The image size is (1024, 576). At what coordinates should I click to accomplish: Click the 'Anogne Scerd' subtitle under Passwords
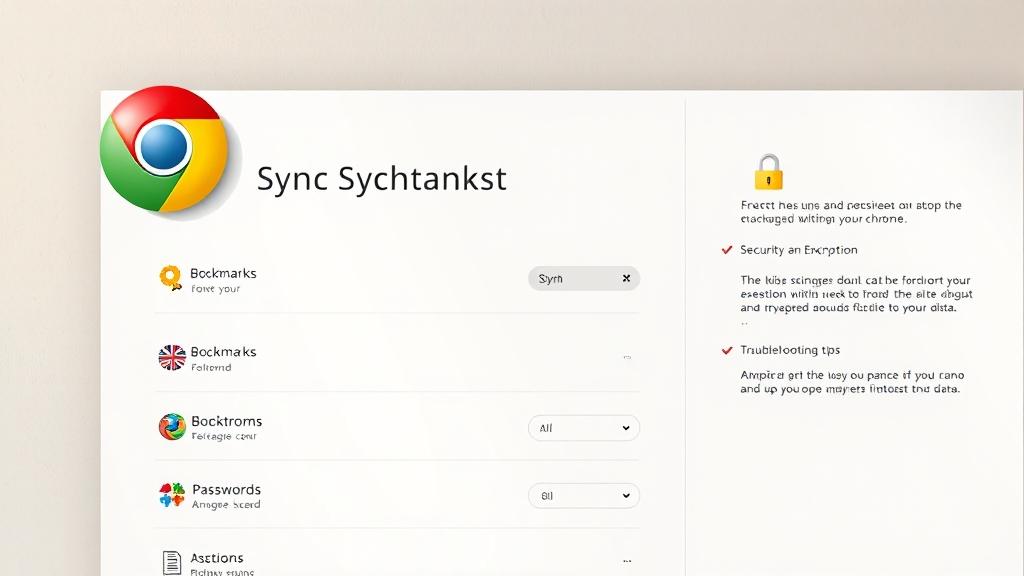point(226,504)
